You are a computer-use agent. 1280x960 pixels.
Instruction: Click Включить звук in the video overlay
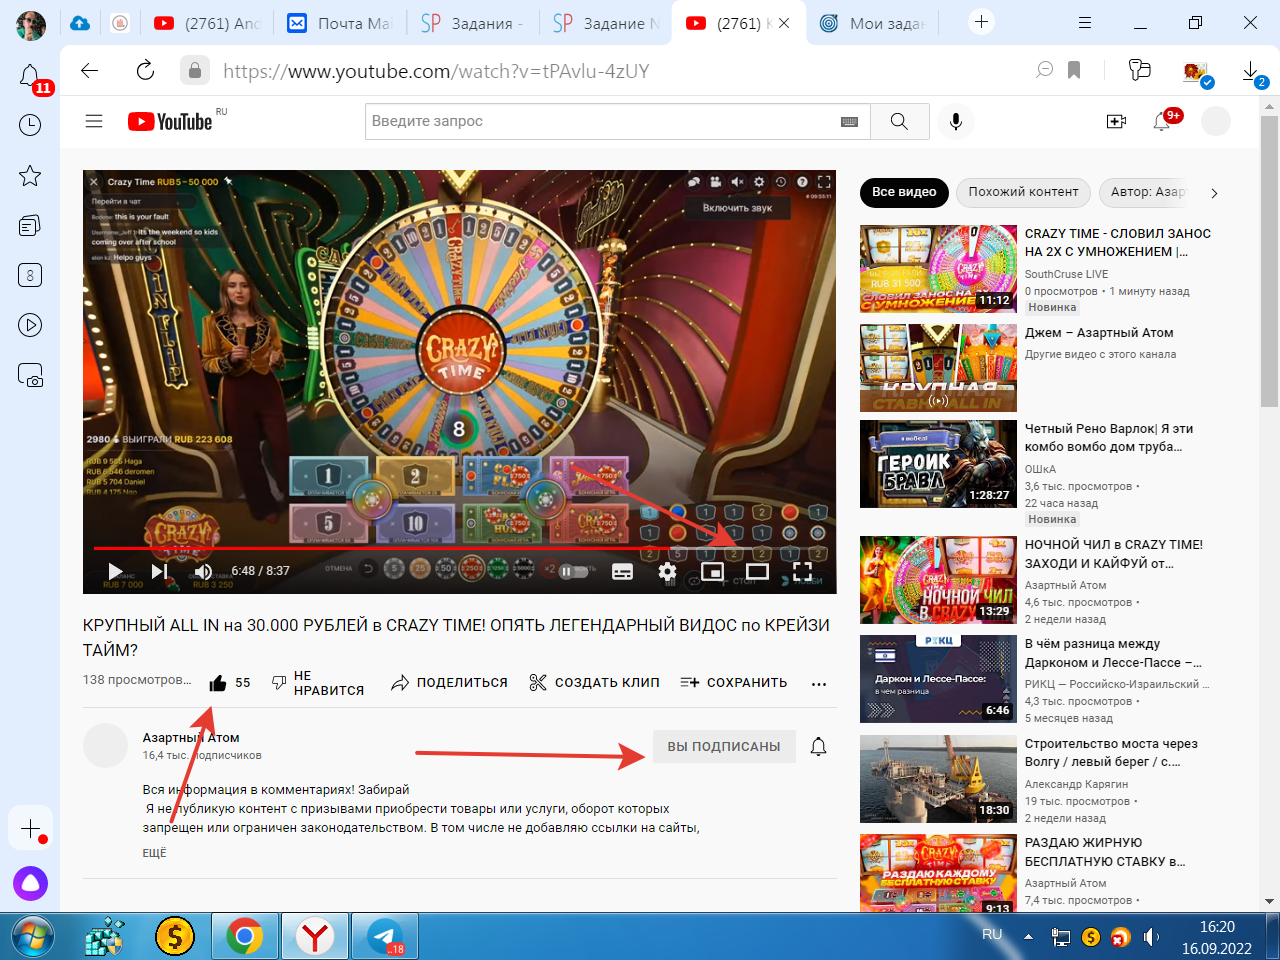click(x=738, y=208)
